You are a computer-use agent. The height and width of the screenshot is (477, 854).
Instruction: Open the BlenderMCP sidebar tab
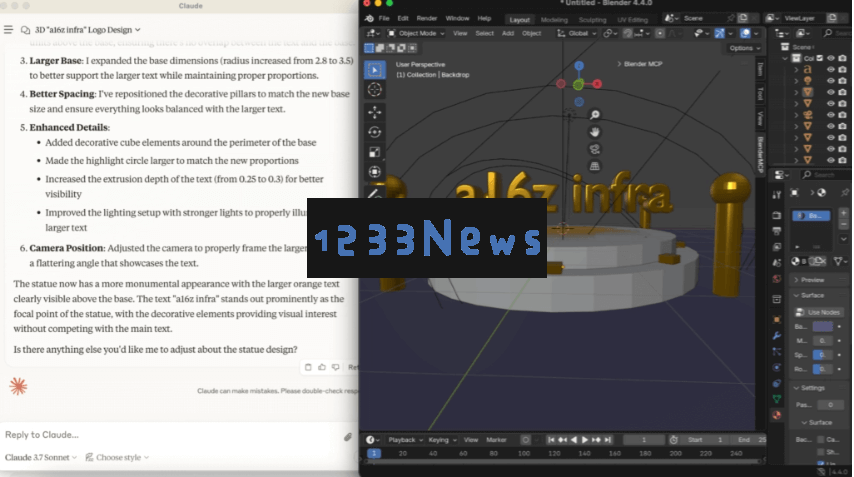pyautogui.click(x=761, y=154)
